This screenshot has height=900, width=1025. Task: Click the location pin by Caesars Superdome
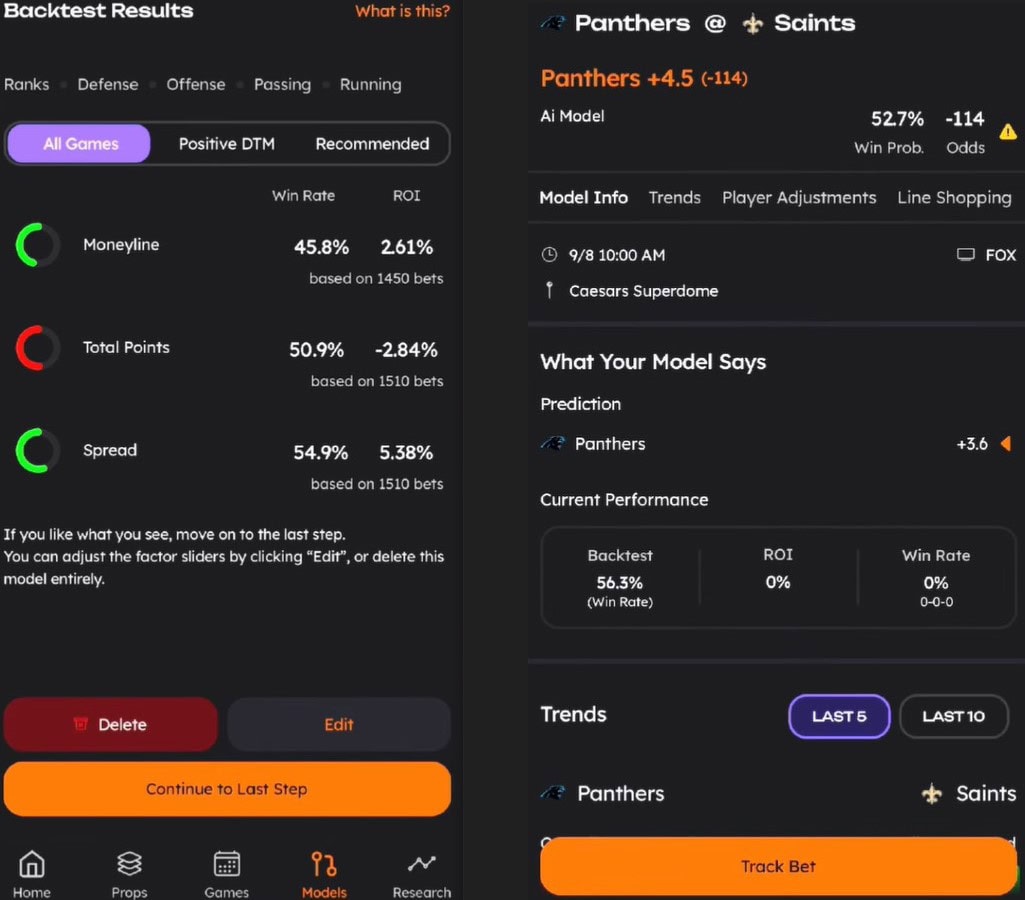(549, 290)
